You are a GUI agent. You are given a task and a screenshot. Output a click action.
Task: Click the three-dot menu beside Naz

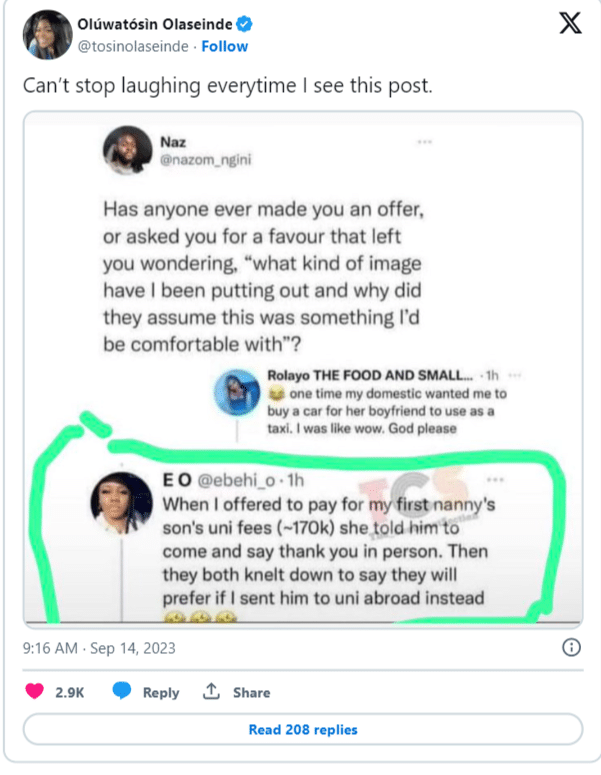click(x=425, y=143)
